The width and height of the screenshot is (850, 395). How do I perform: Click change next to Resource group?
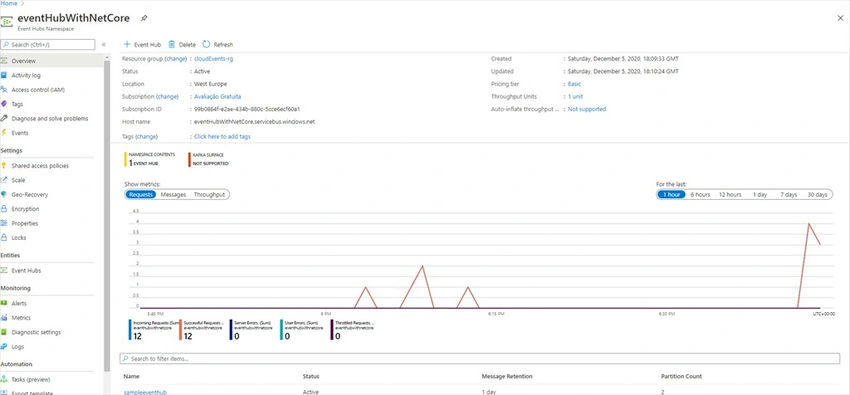(176, 59)
